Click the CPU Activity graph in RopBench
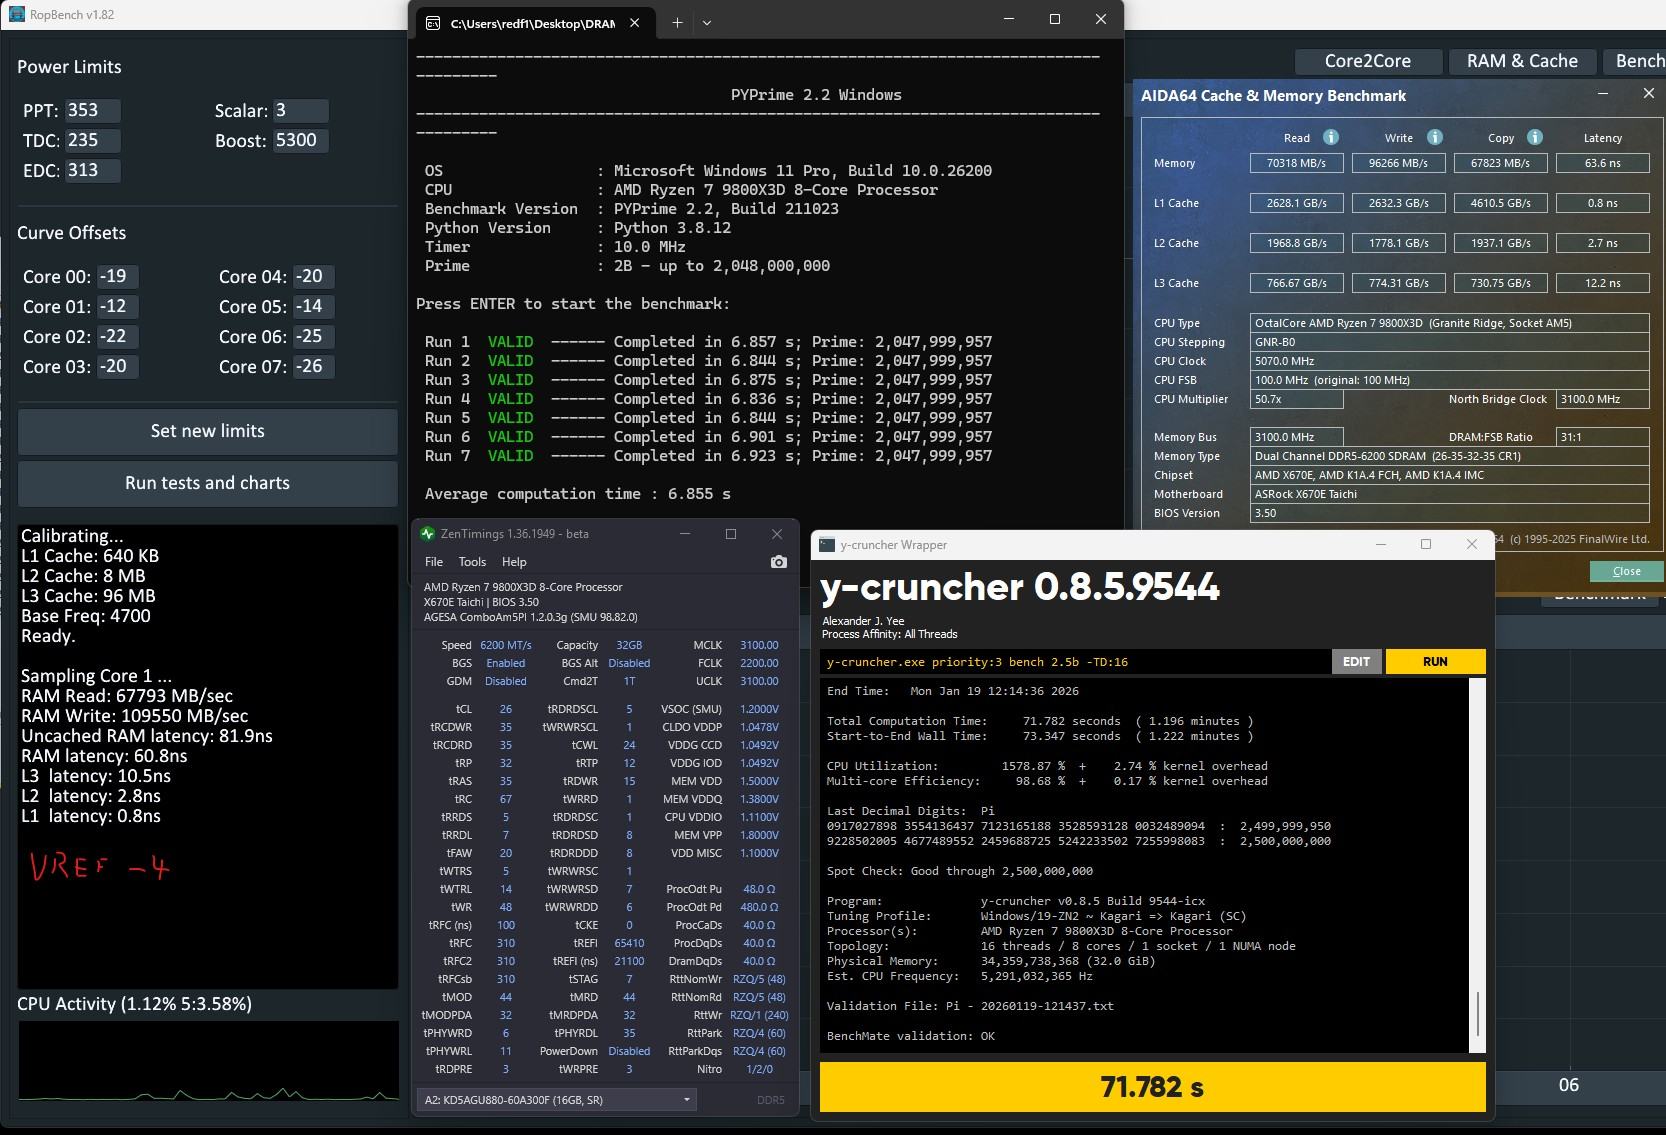Image resolution: width=1666 pixels, height=1135 pixels. tap(208, 1061)
